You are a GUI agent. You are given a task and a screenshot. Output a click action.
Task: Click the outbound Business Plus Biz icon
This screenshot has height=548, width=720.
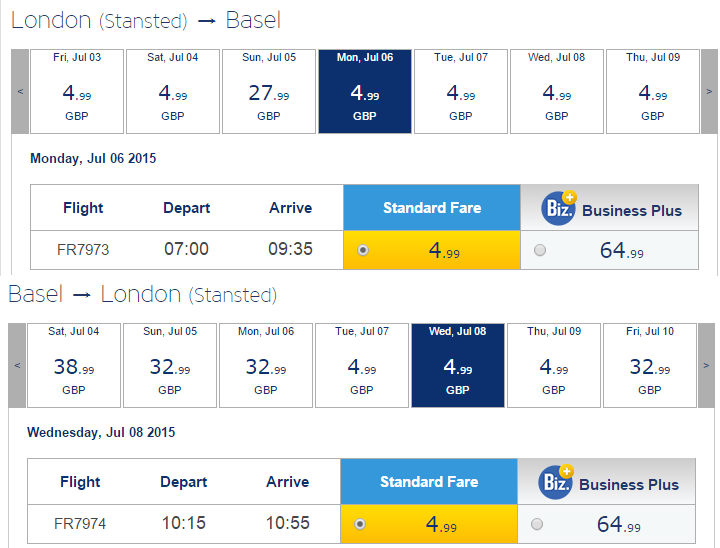pos(558,208)
